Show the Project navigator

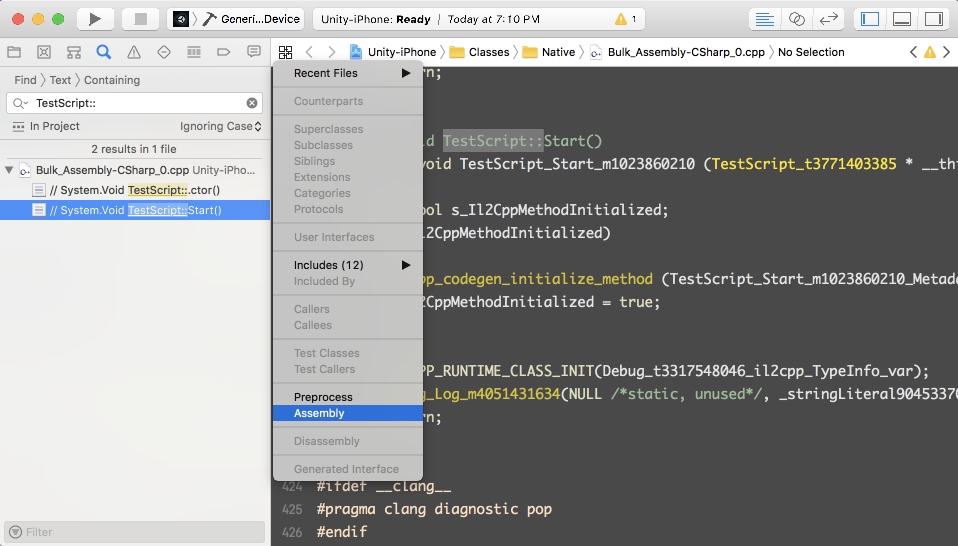coord(14,52)
